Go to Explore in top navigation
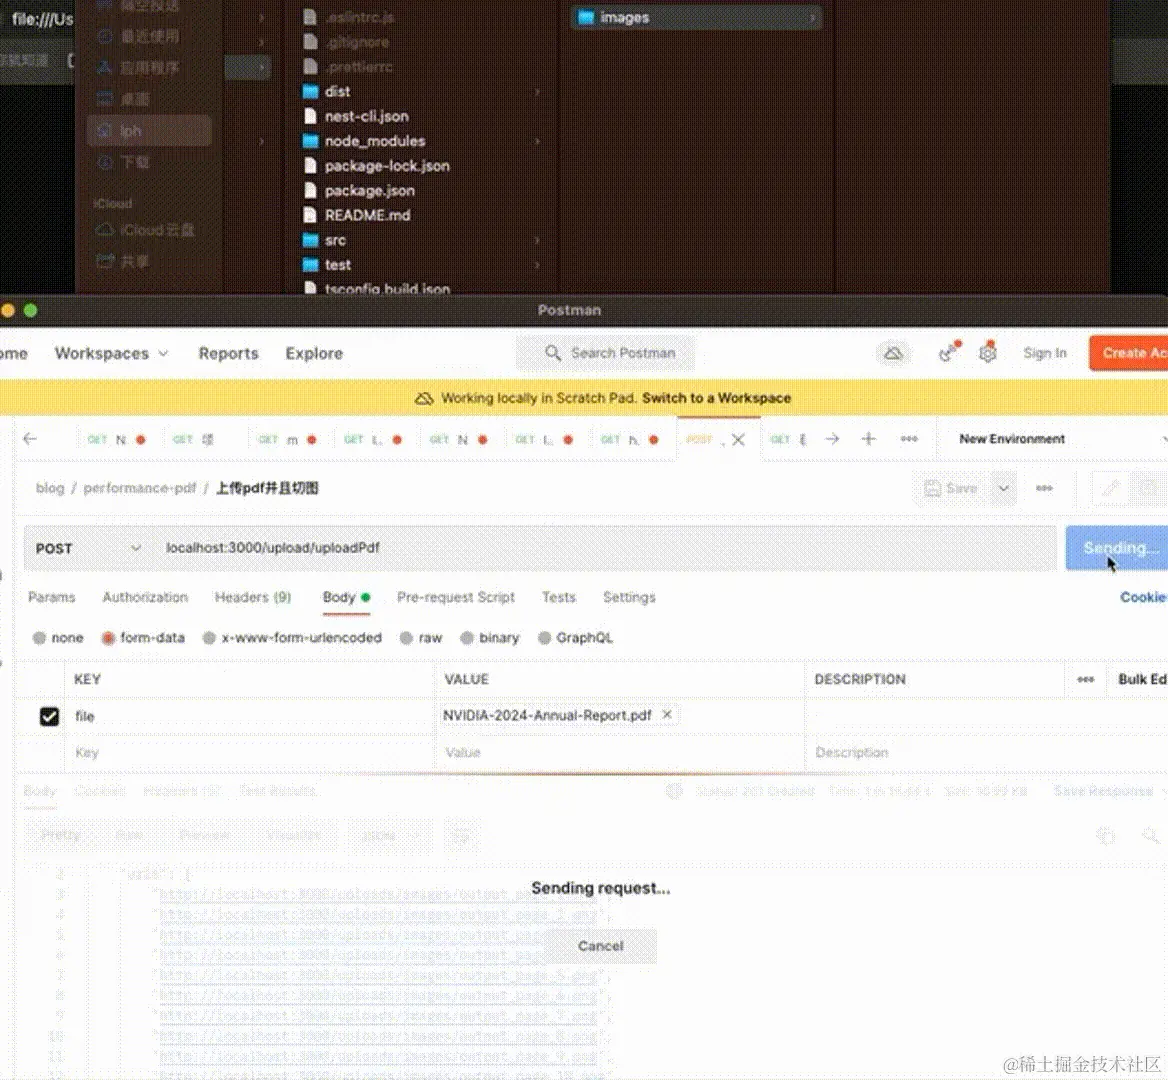The image size is (1168, 1080). [314, 353]
